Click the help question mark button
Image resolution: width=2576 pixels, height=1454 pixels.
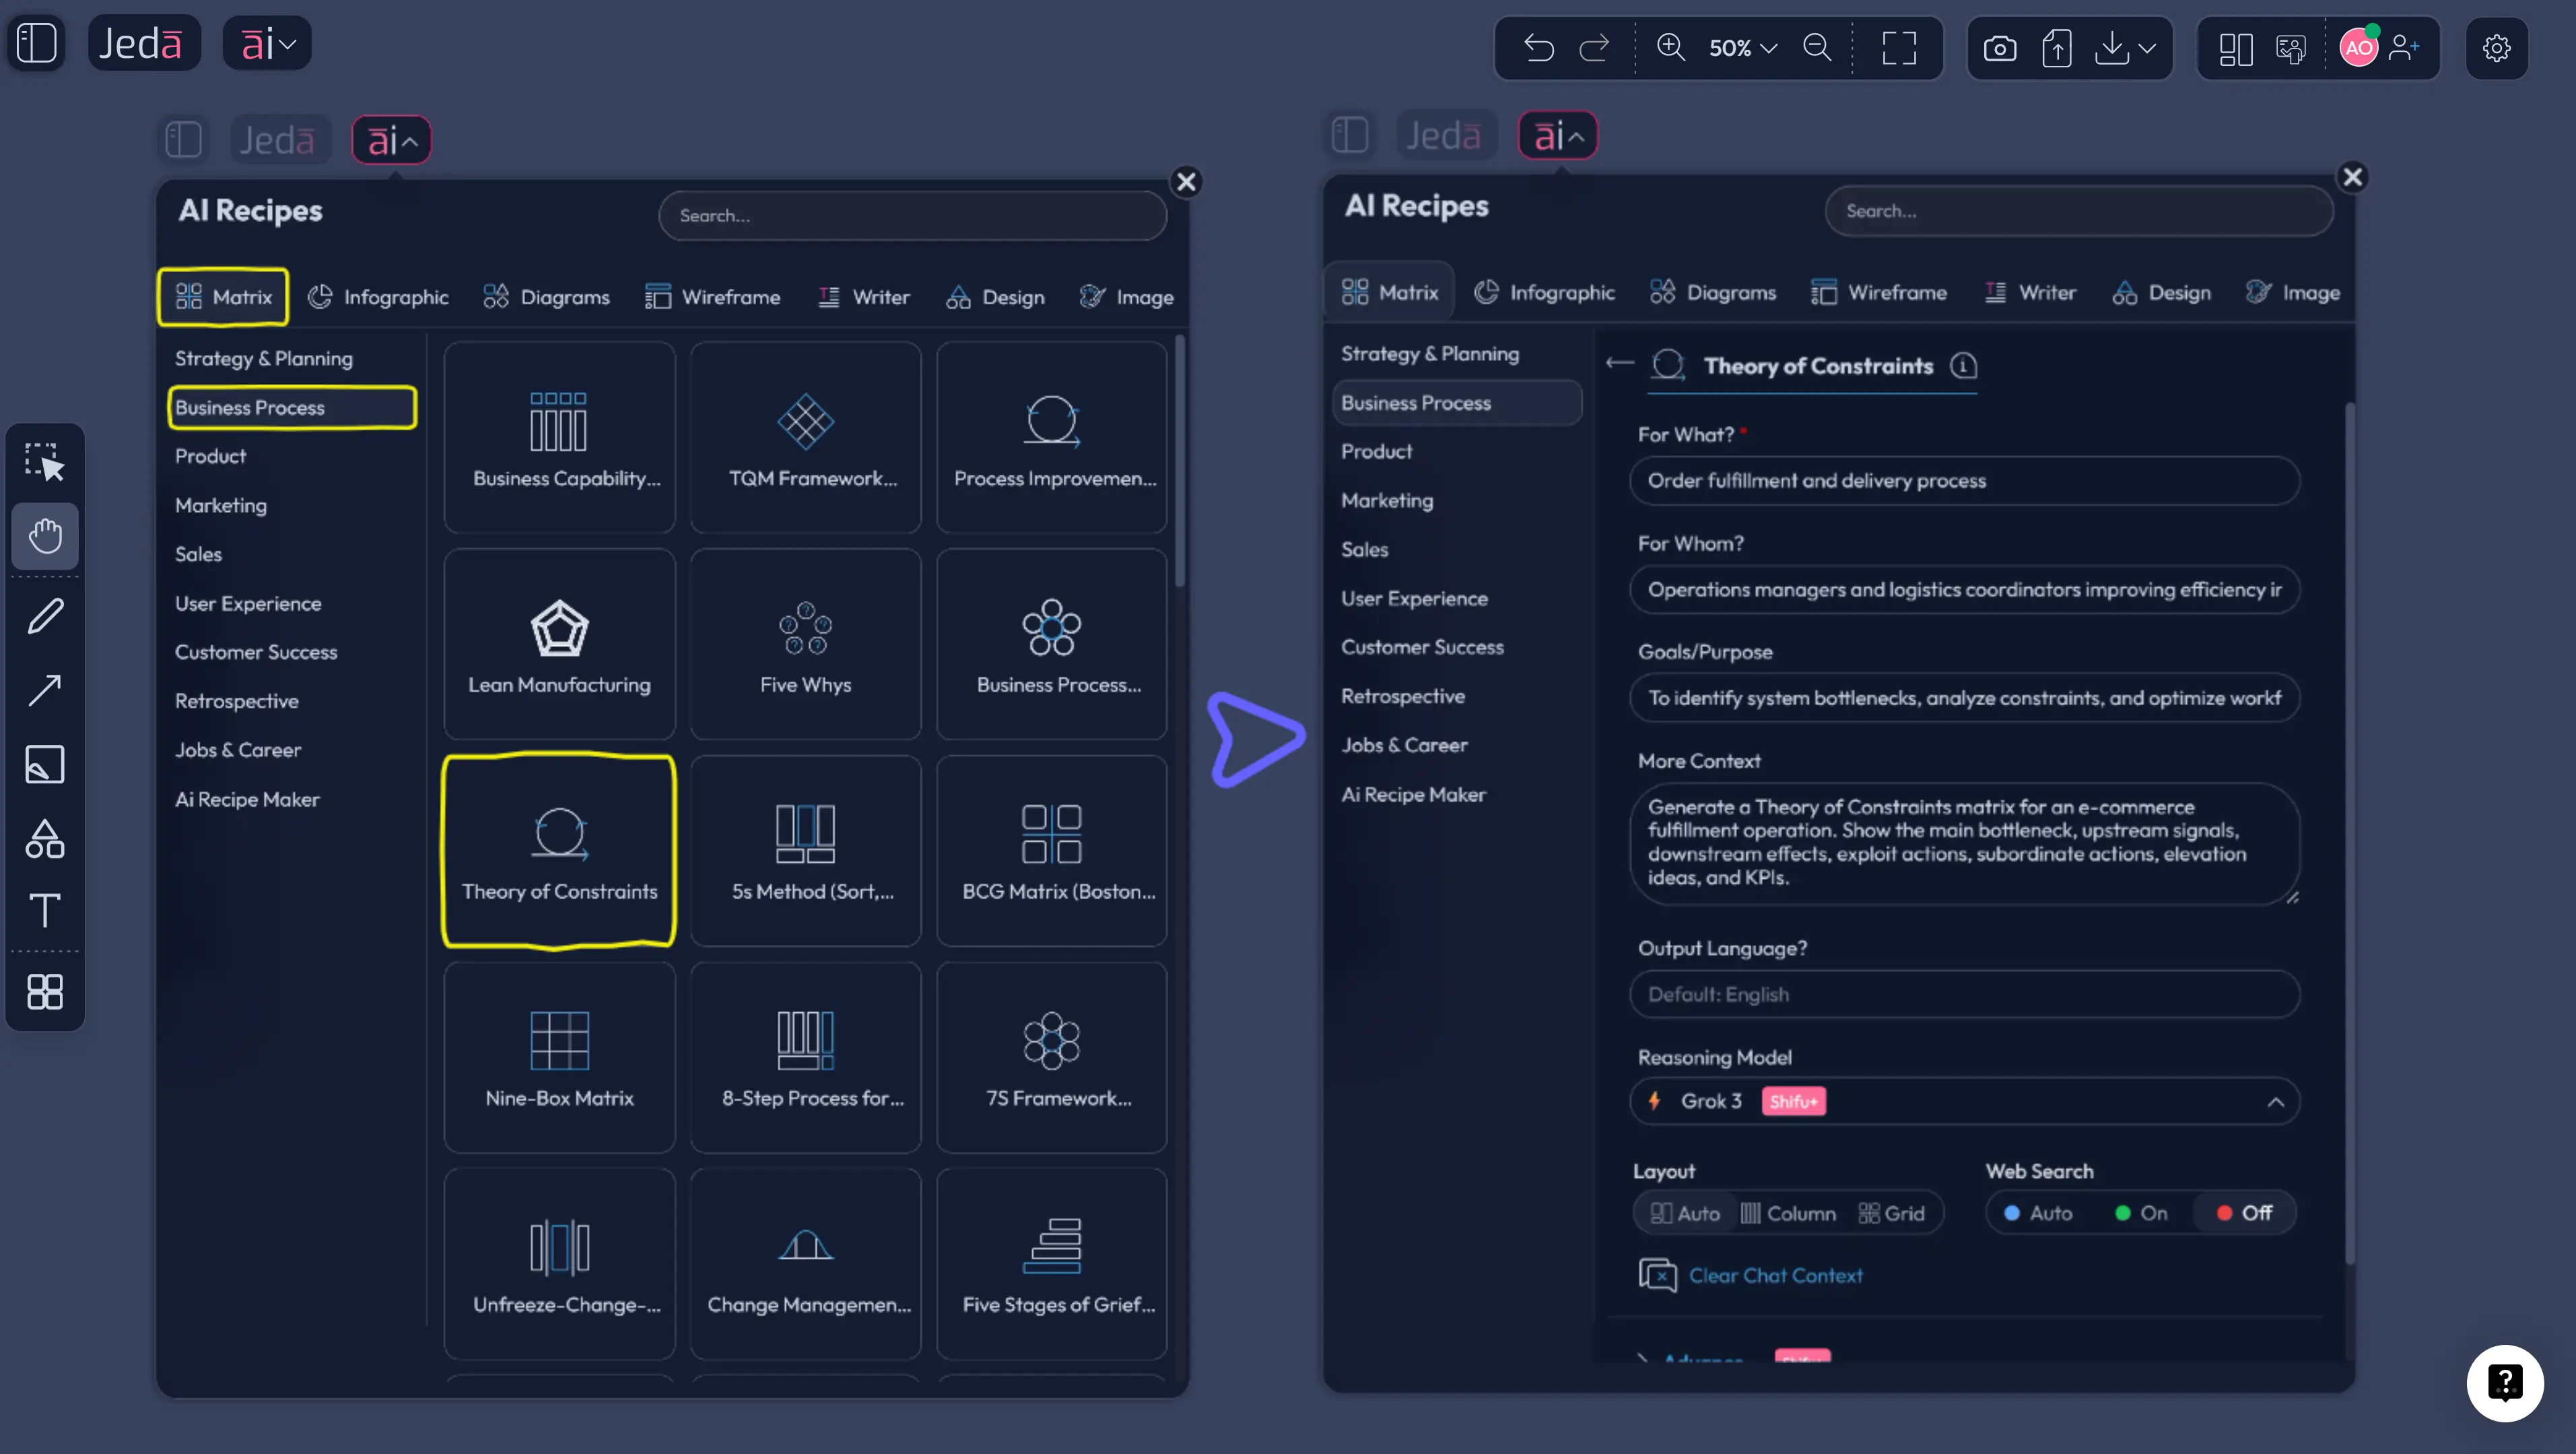click(2504, 1383)
